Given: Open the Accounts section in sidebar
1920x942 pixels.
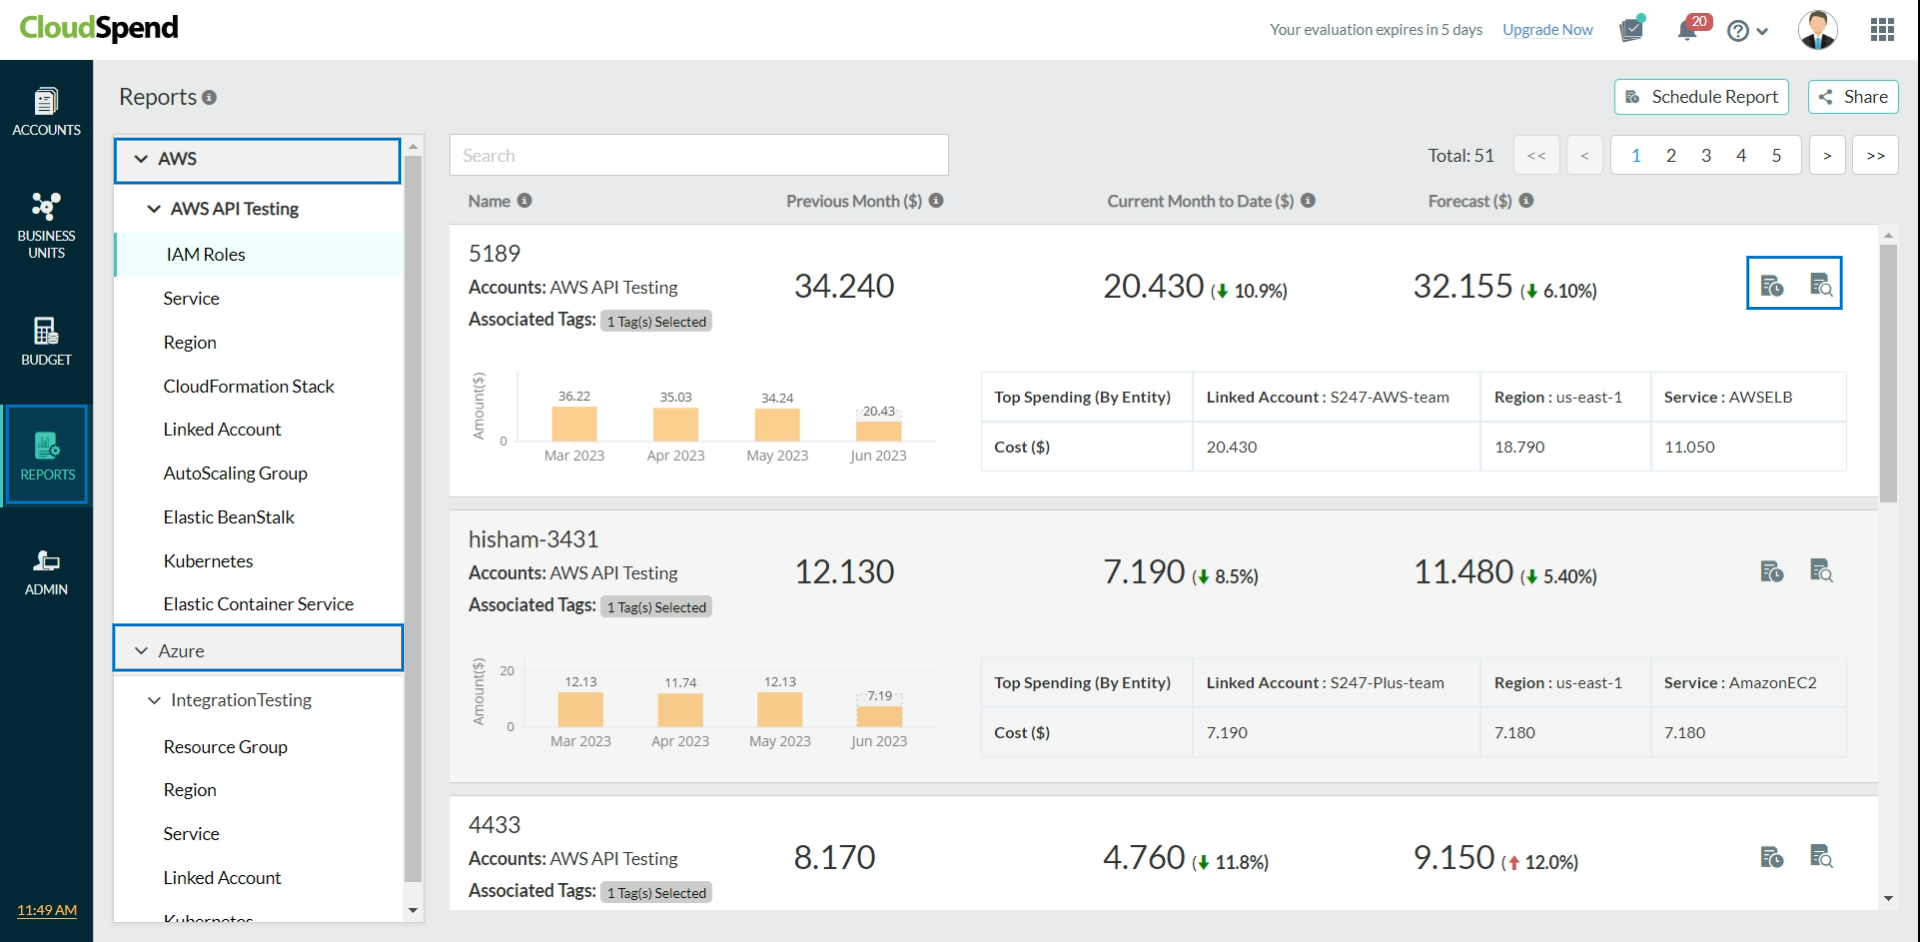Looking at the screenshot, I should (x=46, y=112).
